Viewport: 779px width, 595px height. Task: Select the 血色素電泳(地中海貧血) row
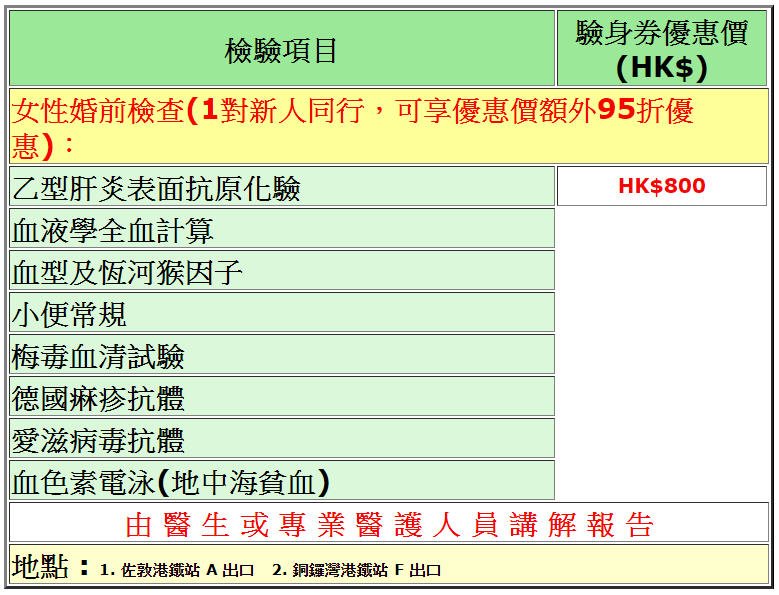point(171,483)
